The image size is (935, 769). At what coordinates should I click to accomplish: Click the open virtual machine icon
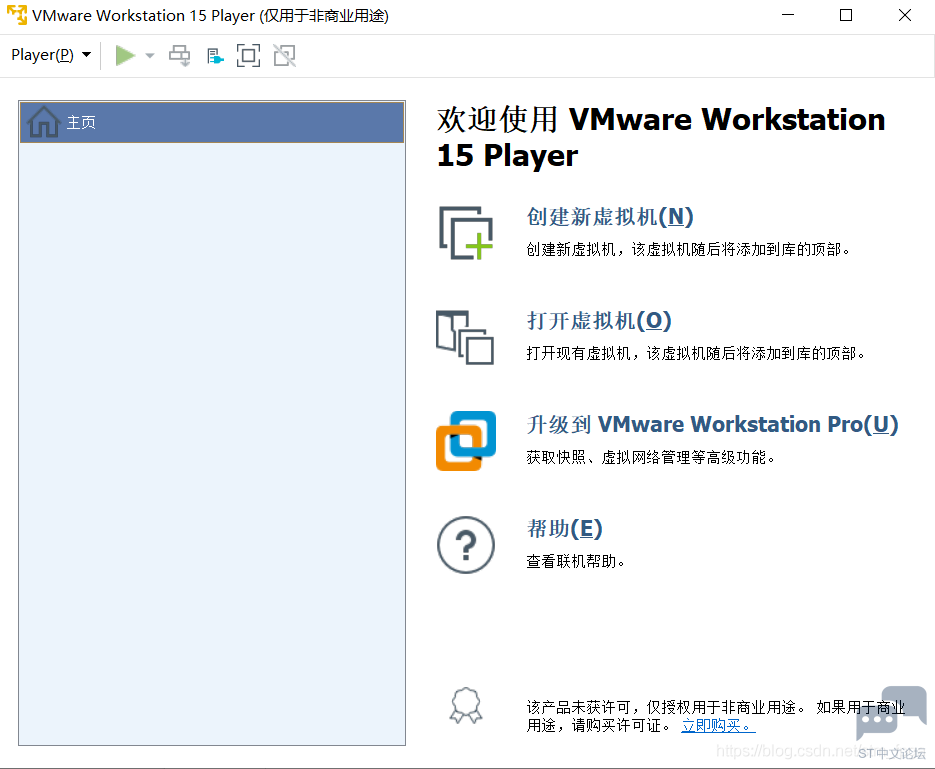(465, 337)
